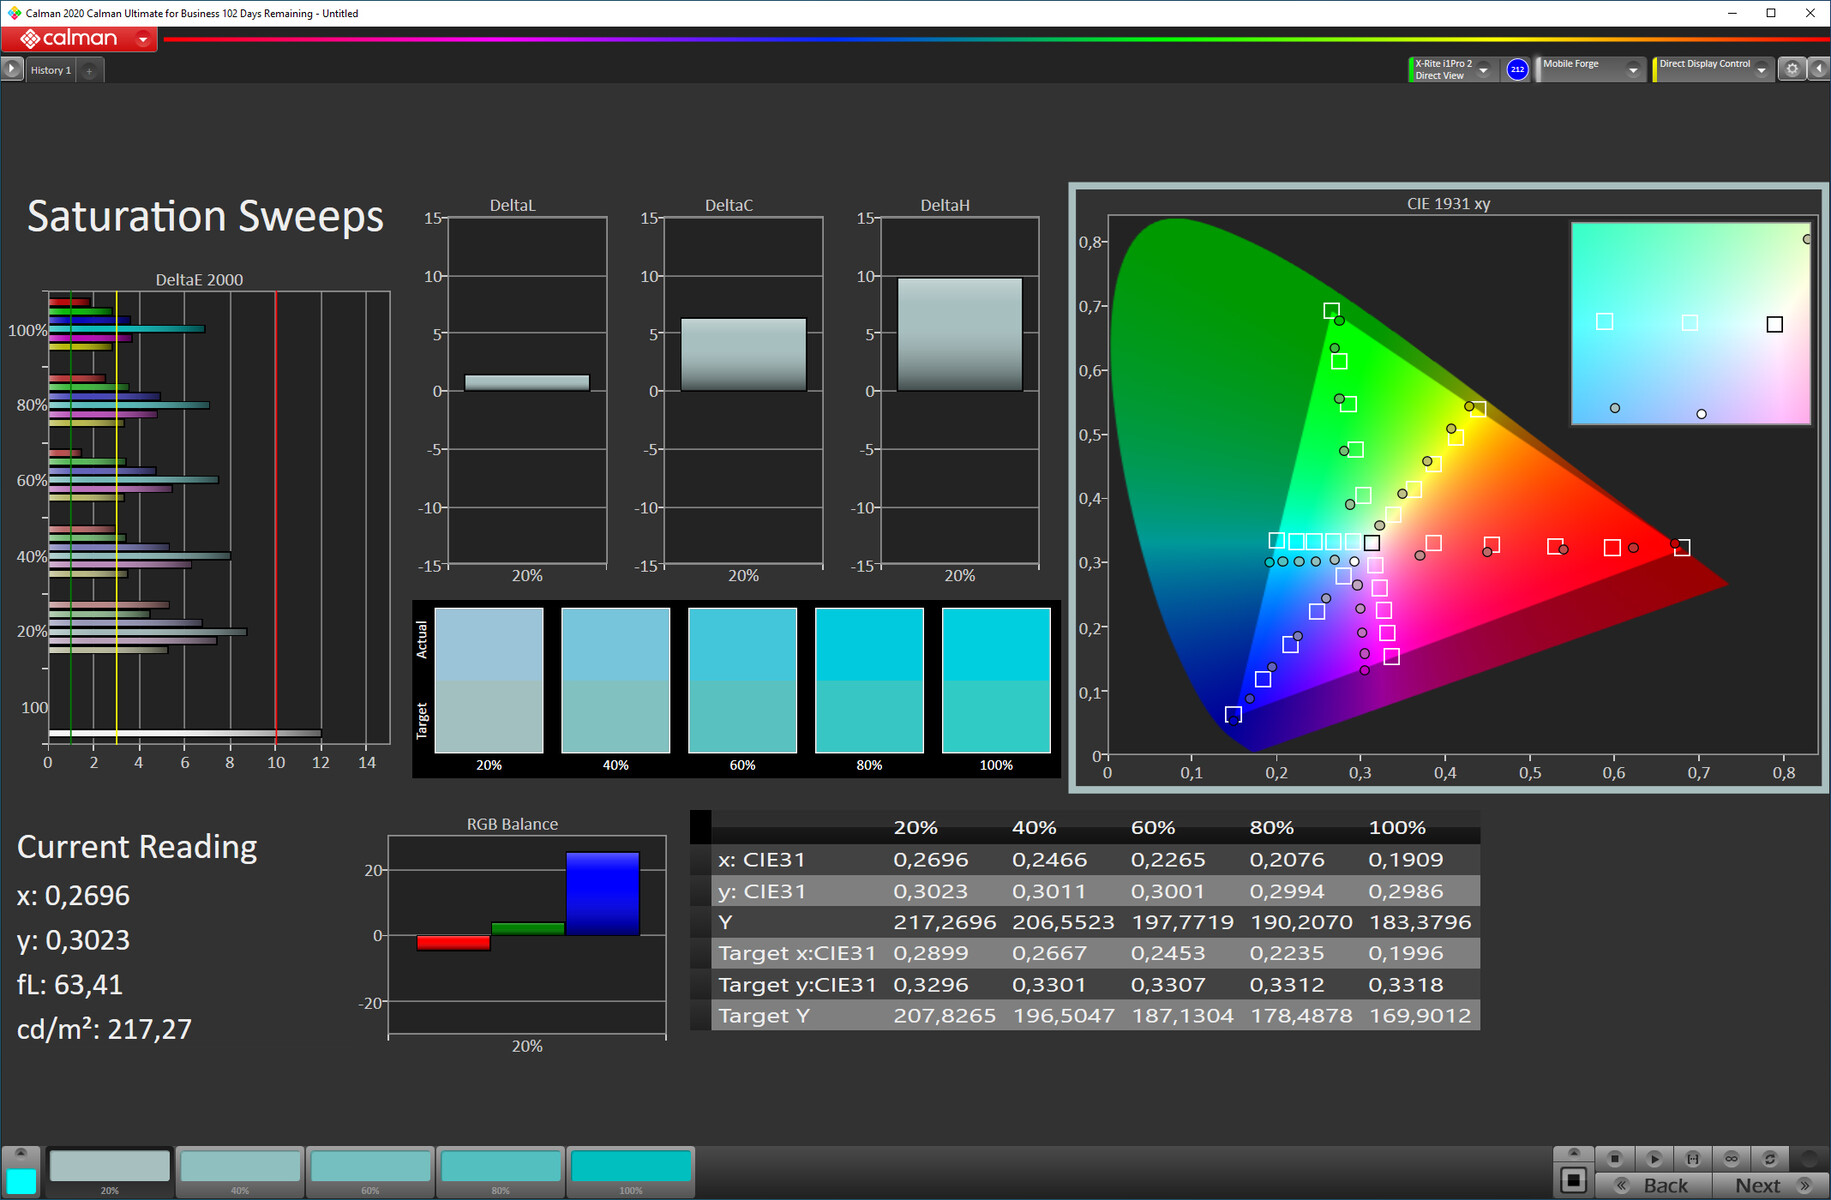This screenshot has height=1200, width=1831.
Task: Click the 60% actual/target comparison swatch
Action: click(x=742, y=680)
